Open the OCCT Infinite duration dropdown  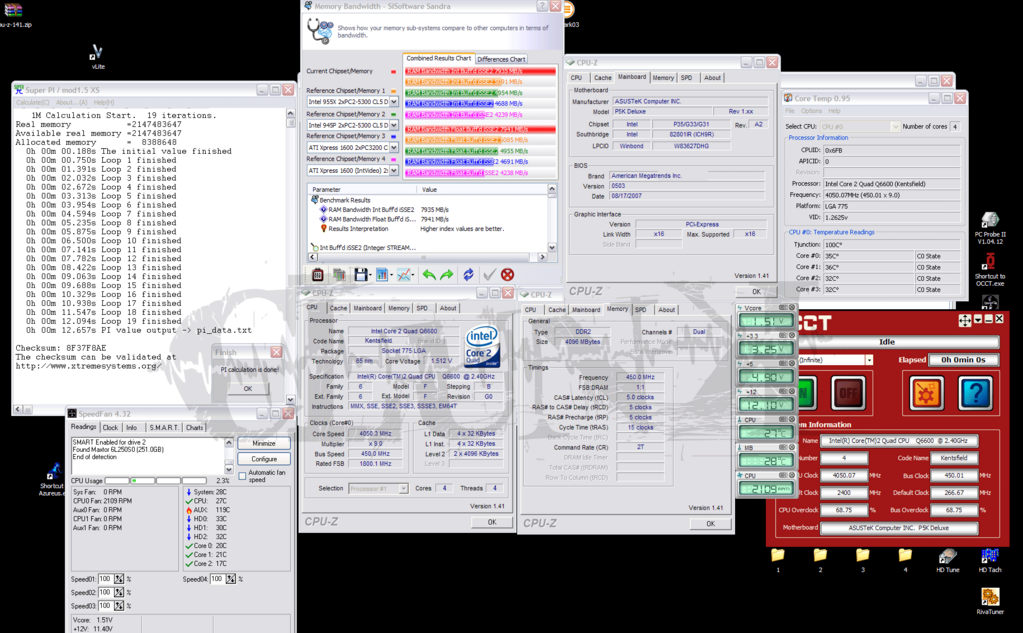coord(869,360)
